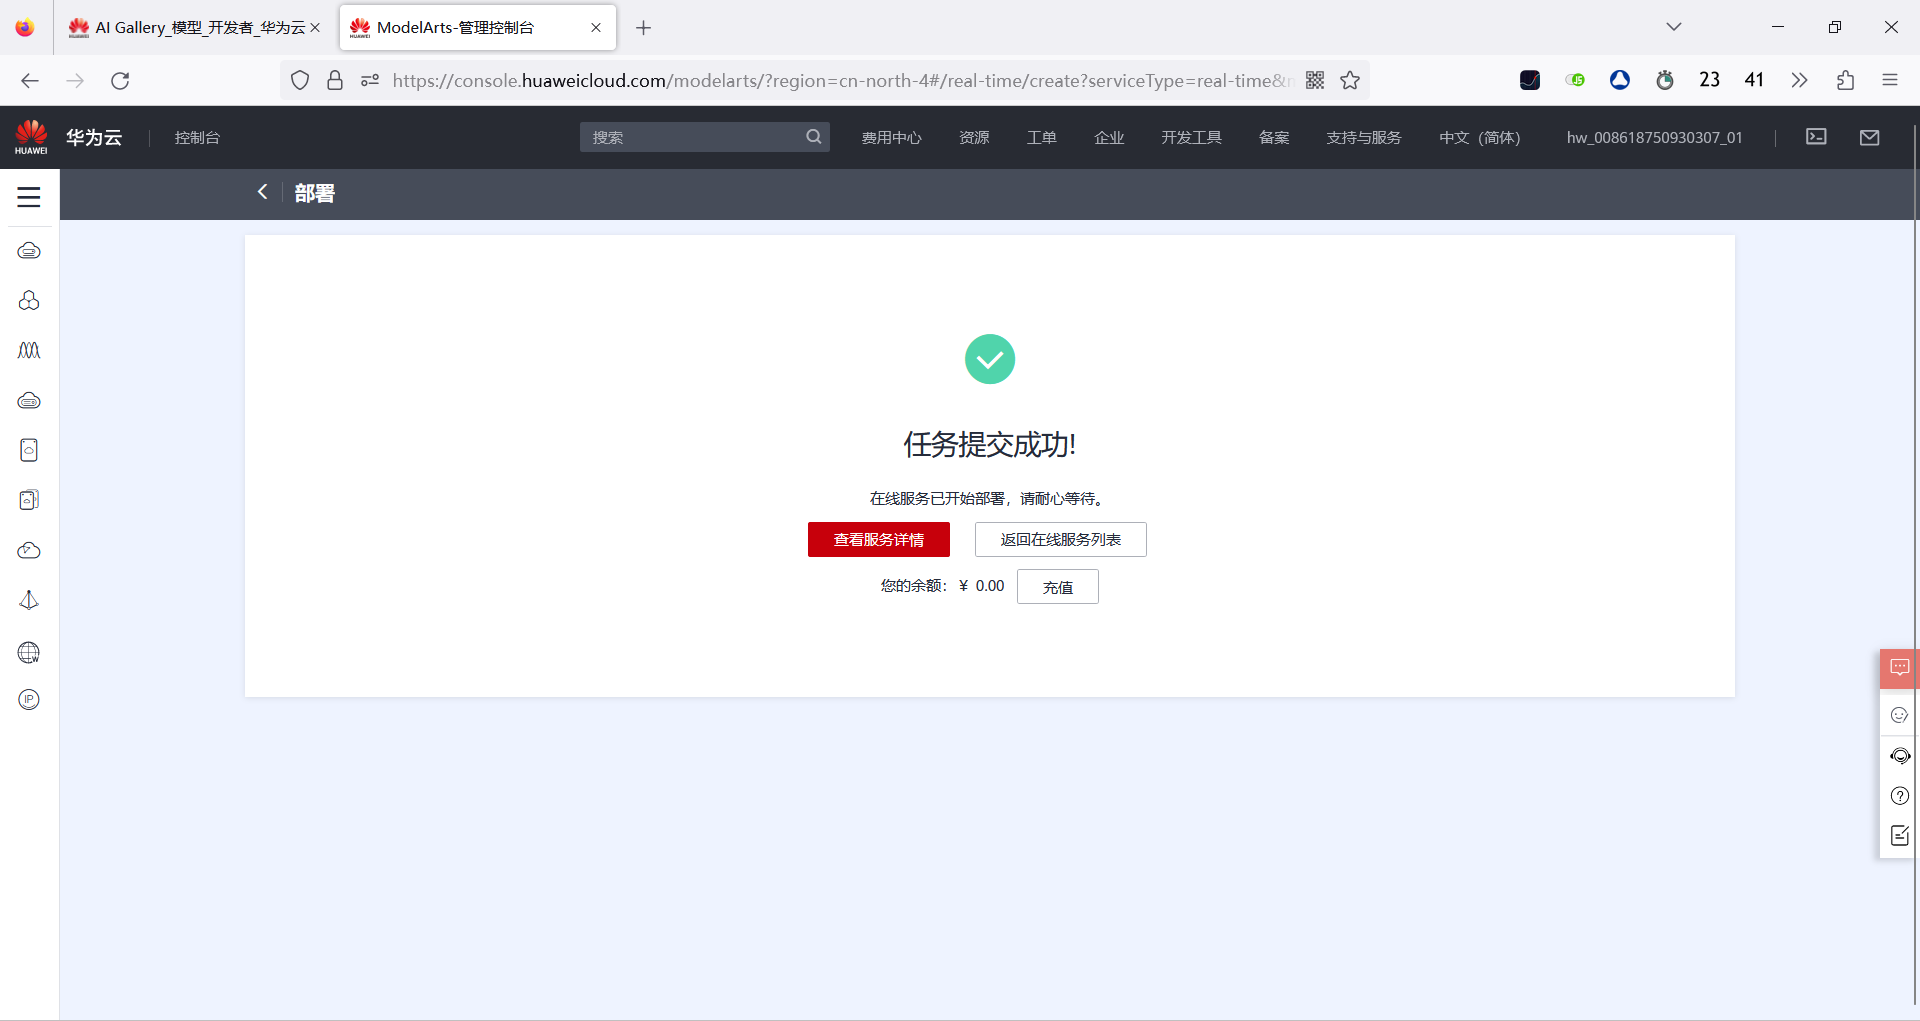The width and height of the screenshot is (1920, 1021).
Task: Collapse the left navigation with hamburger icon
Action: coord(29,196)
